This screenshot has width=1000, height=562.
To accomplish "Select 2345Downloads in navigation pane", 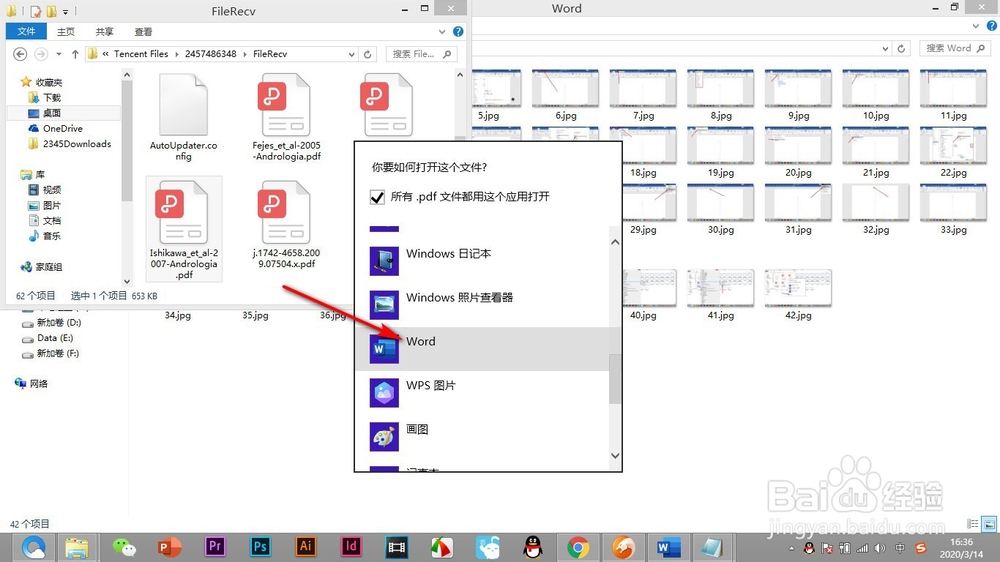I will pos(70,144).
